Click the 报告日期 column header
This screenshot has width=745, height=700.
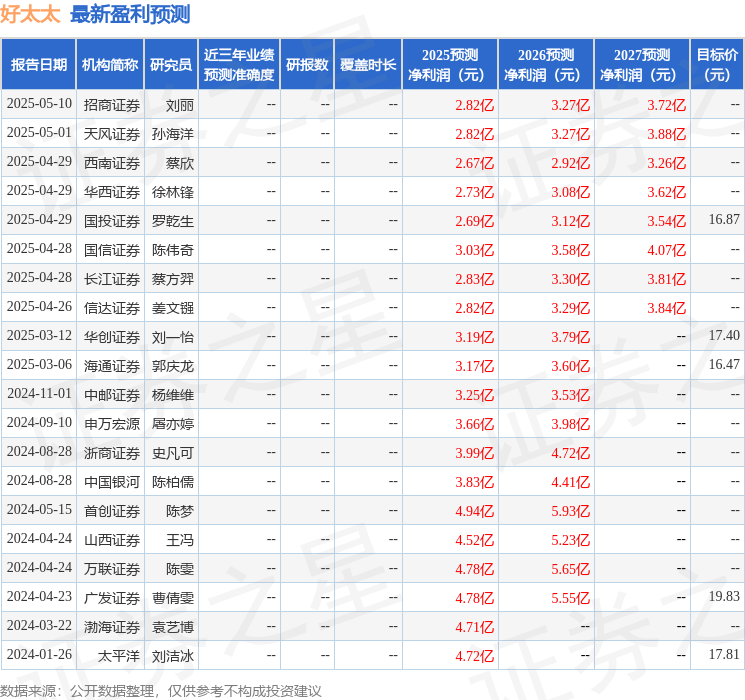coord(38,65)
